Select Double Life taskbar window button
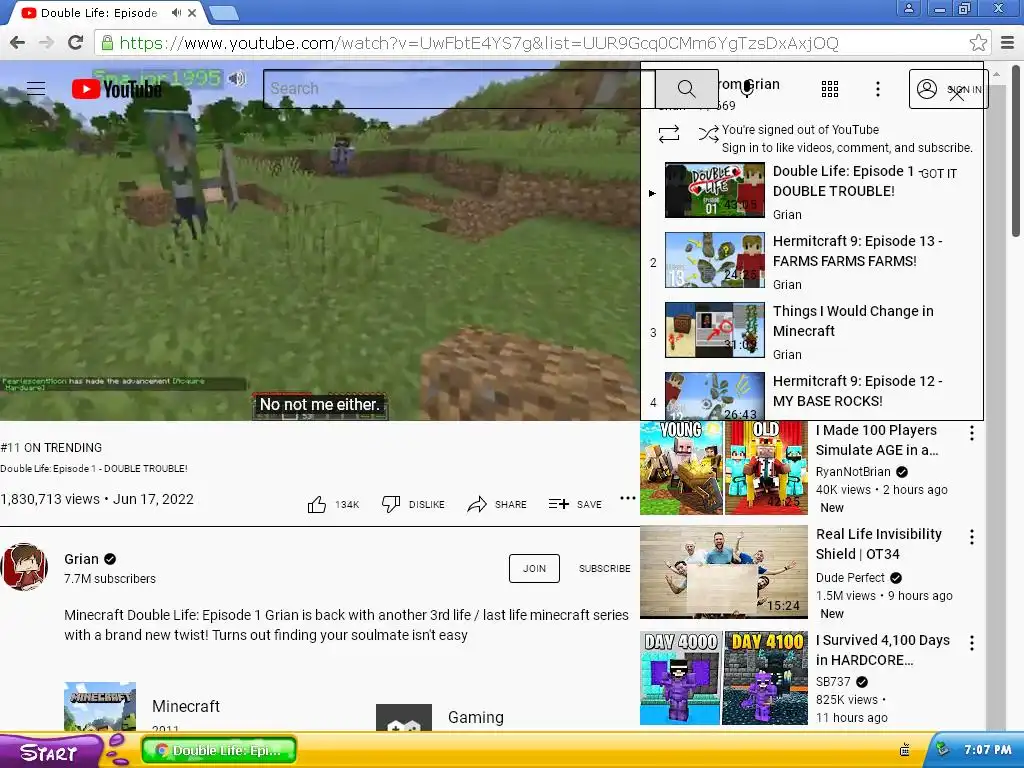Viewport: 1024px width, 768px height. pyautogui.click(x=219, y=750)
